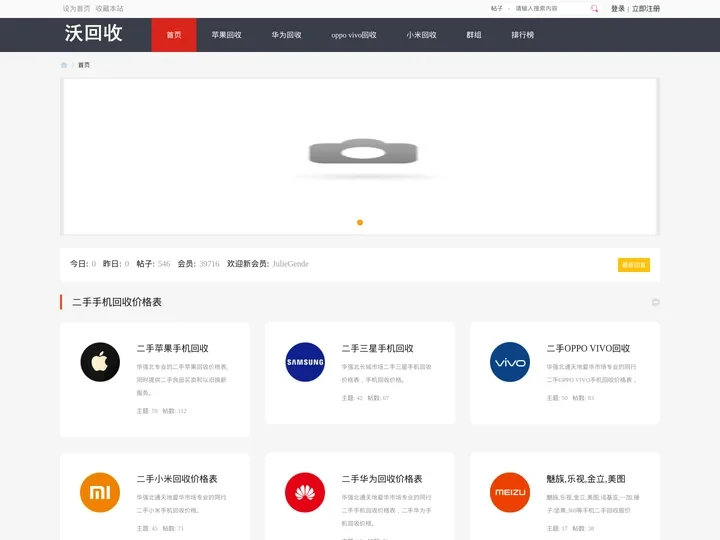The width and height of the screenshot is (720, 540).
Task: Open the 二手苹果手机回收 title link
Action: click(x=173, y=349)
